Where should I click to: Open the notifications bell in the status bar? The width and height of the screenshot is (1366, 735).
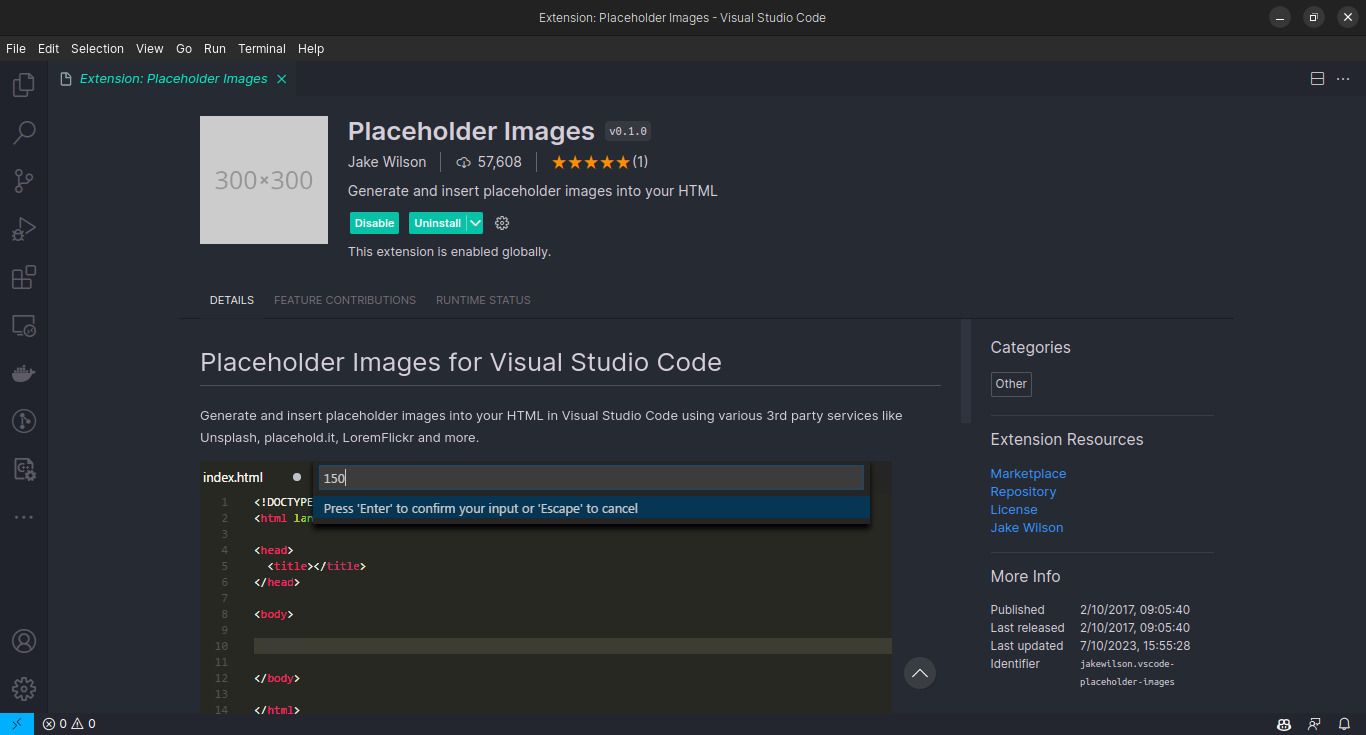1344,723
